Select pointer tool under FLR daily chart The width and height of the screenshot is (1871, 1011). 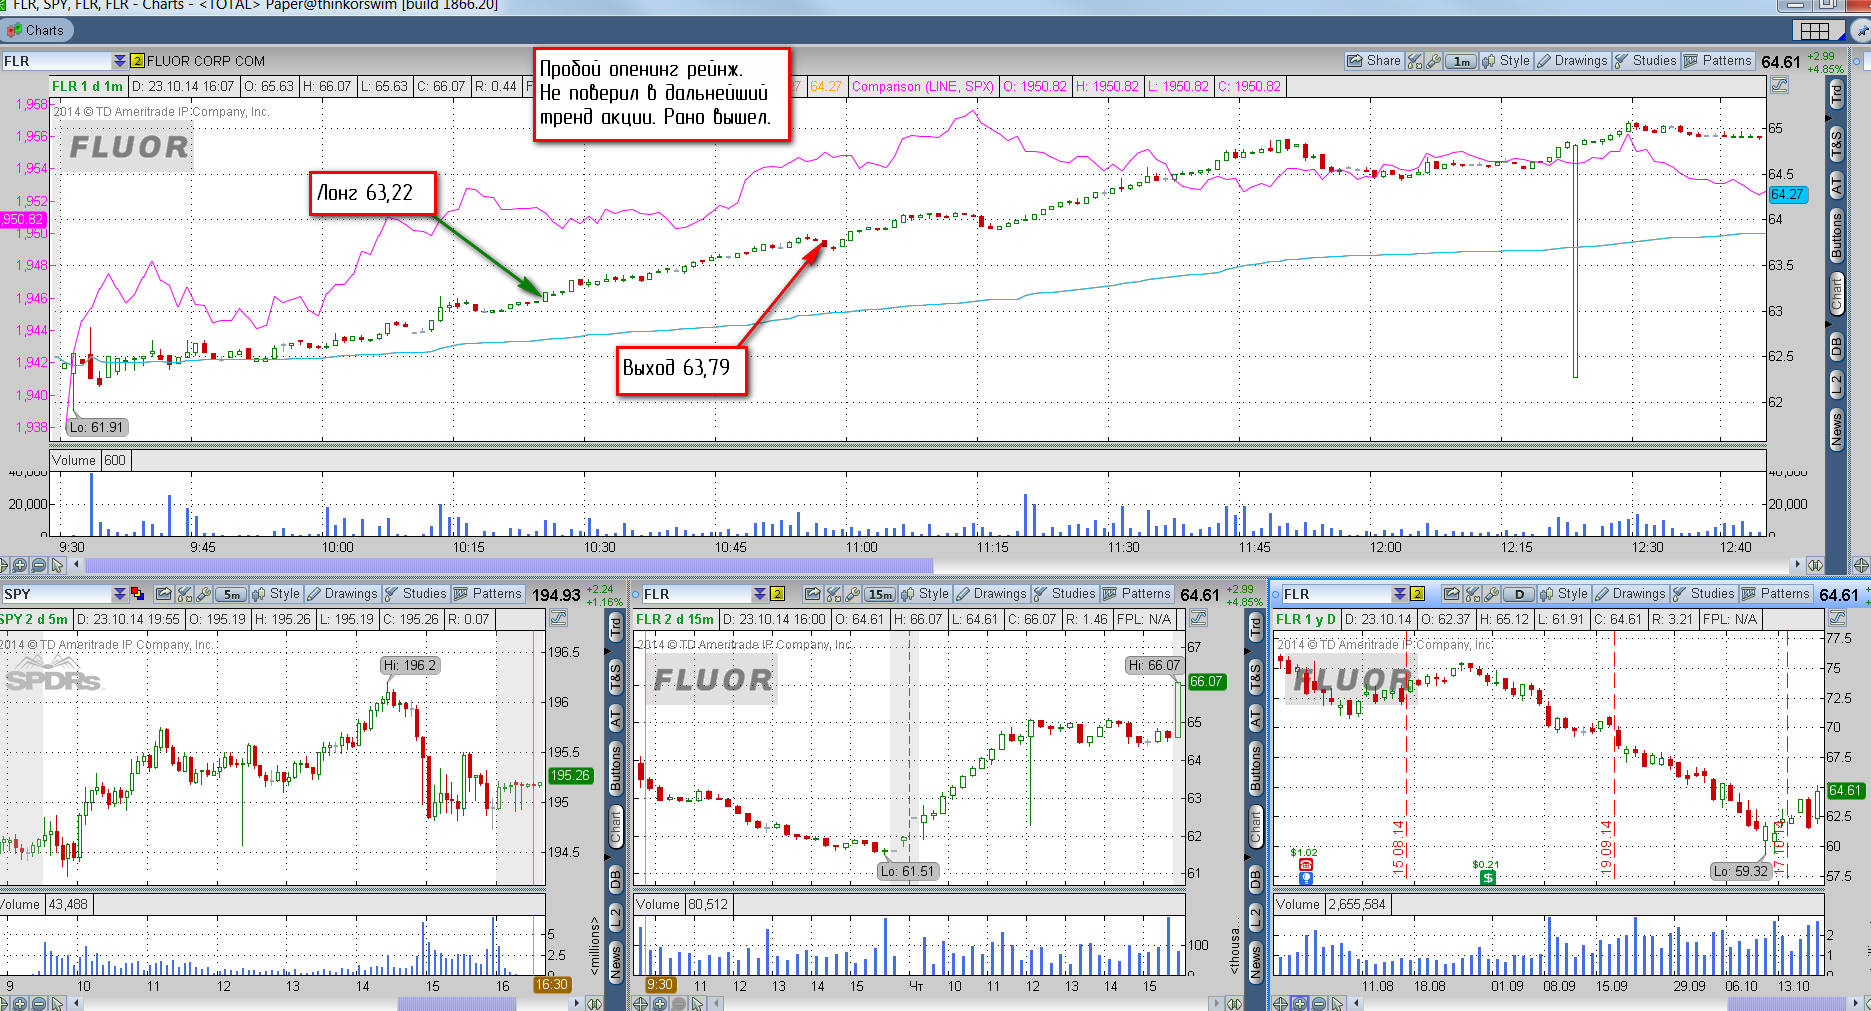(1337, 1003)
